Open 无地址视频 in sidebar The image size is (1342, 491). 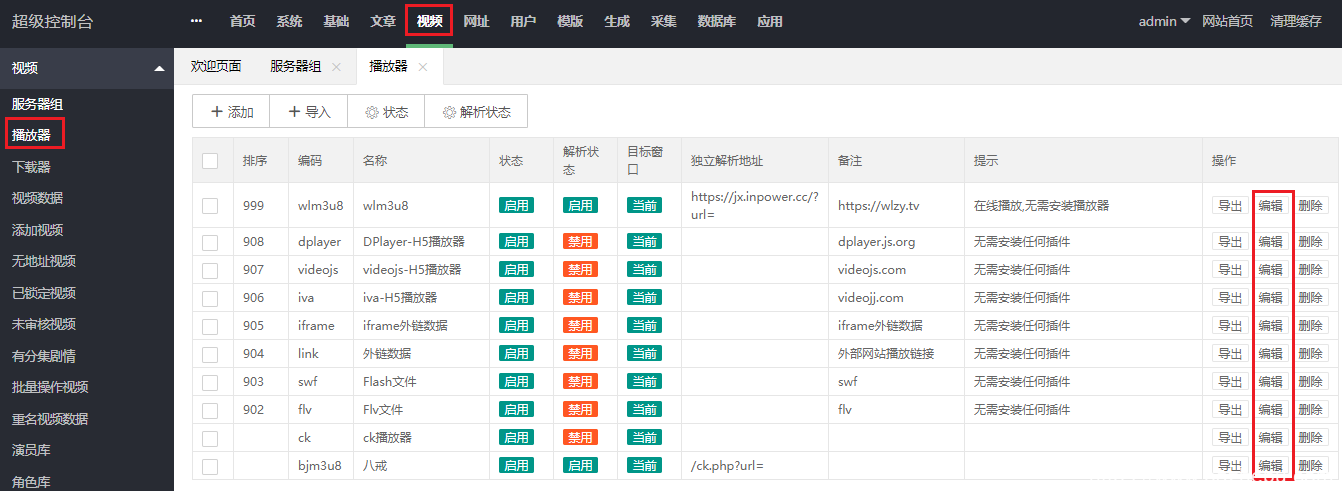pos(44,261)
